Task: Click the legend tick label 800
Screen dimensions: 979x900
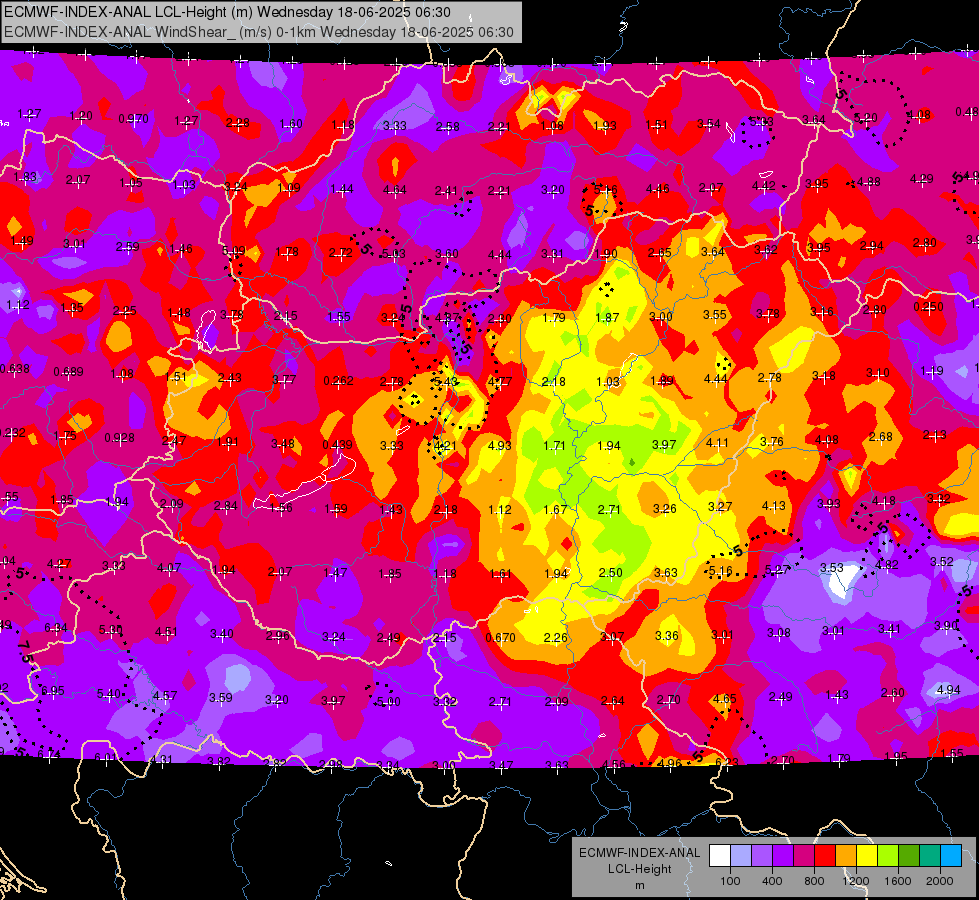Action: pos(814,881)
